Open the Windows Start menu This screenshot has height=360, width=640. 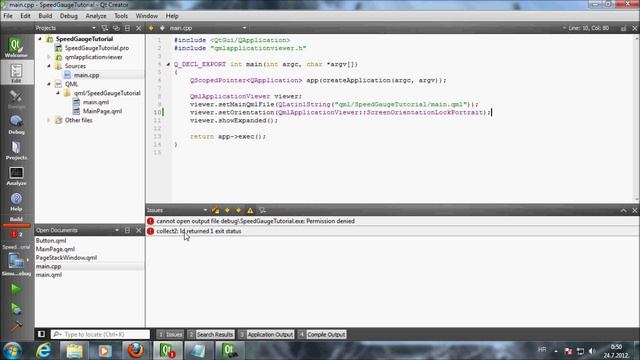[x=12, y=351]
